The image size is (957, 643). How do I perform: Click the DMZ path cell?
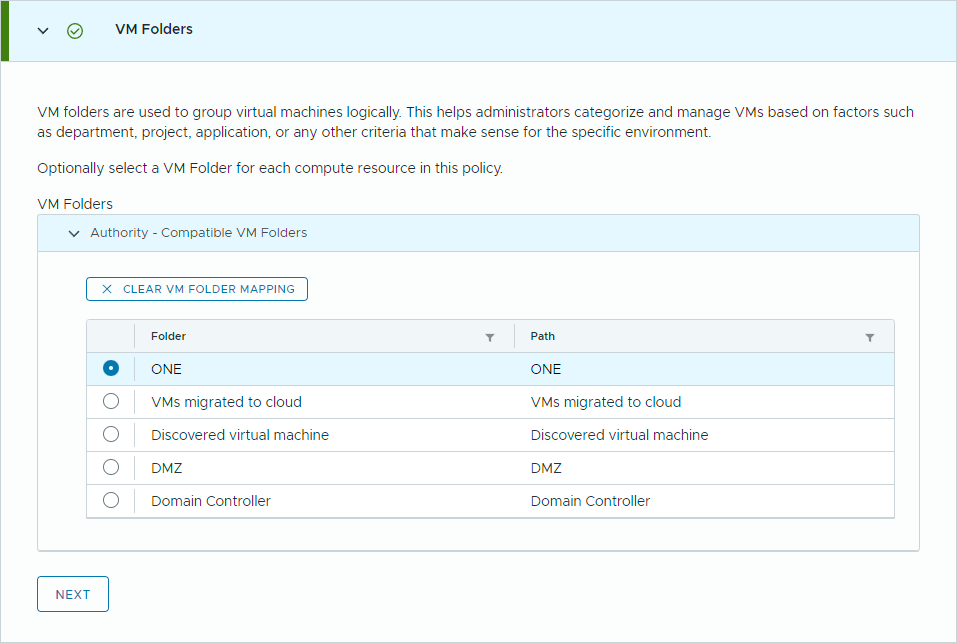pos(546,468)
